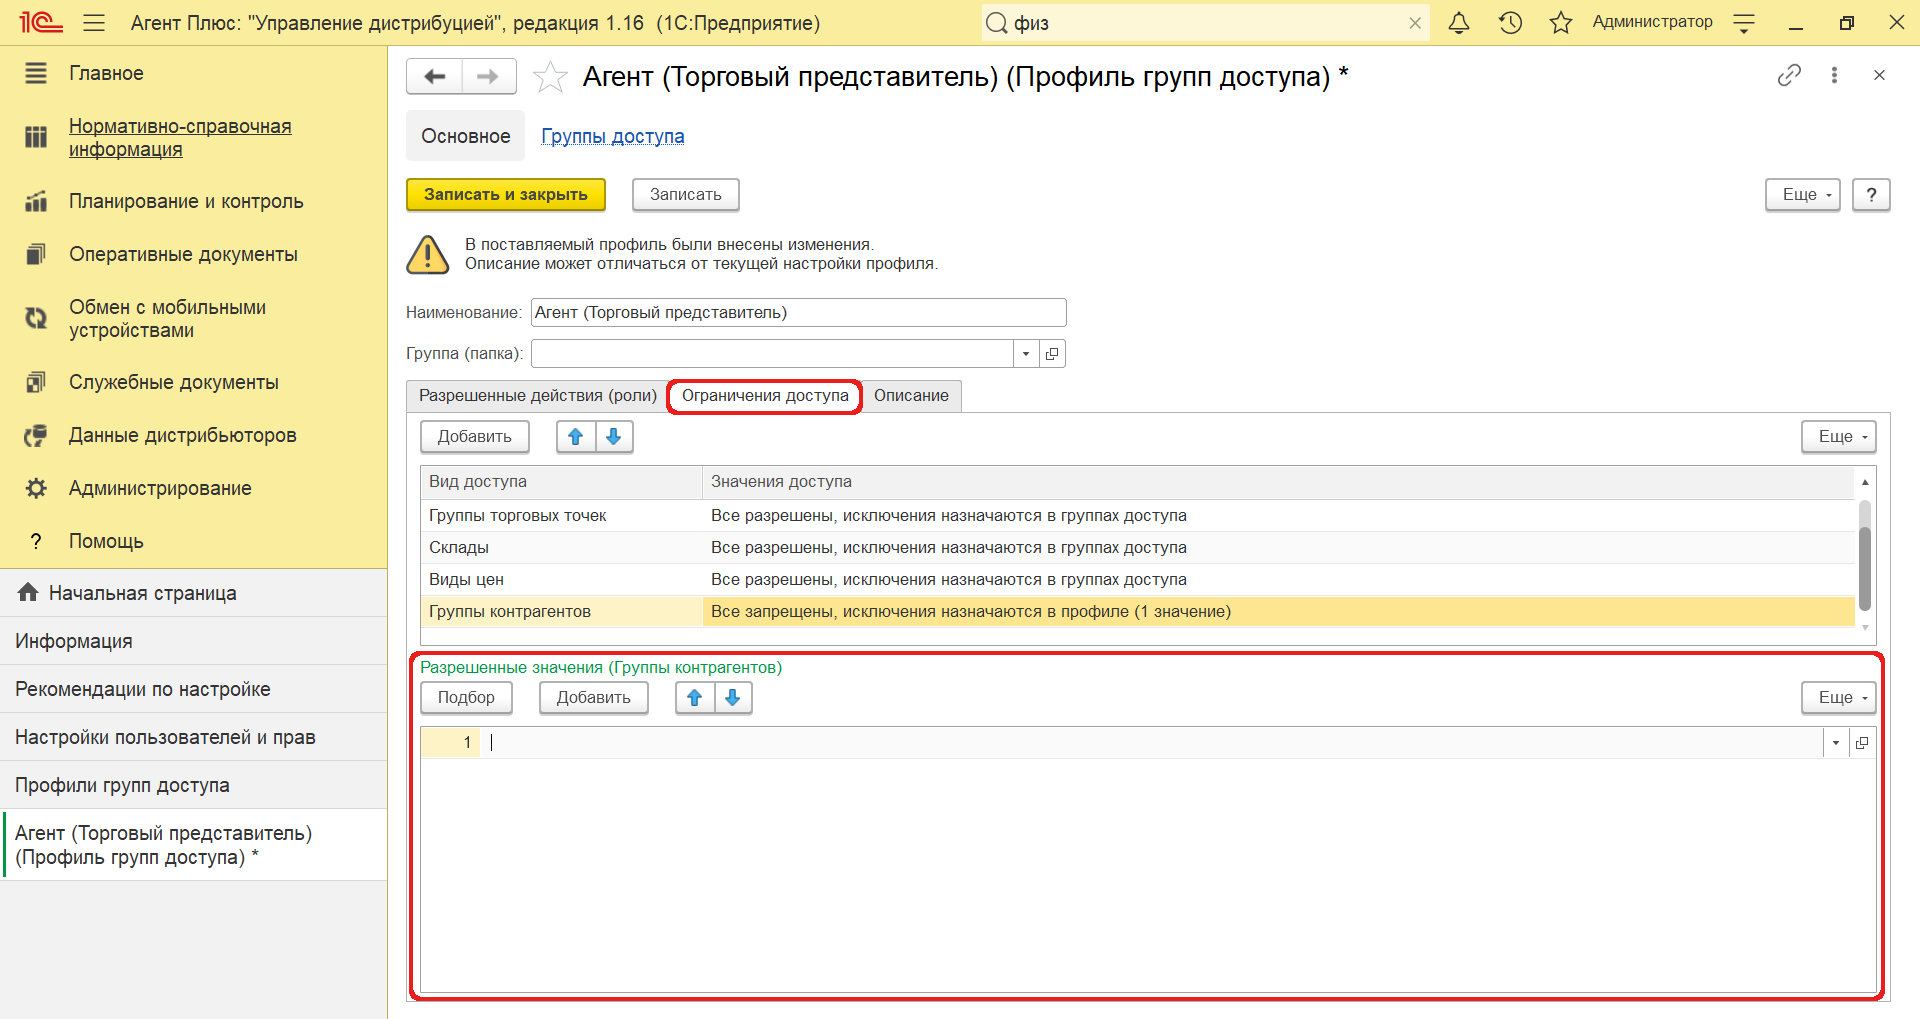Click the Записать button
Screen dimensions: 1920x1019
click(686, 194)
